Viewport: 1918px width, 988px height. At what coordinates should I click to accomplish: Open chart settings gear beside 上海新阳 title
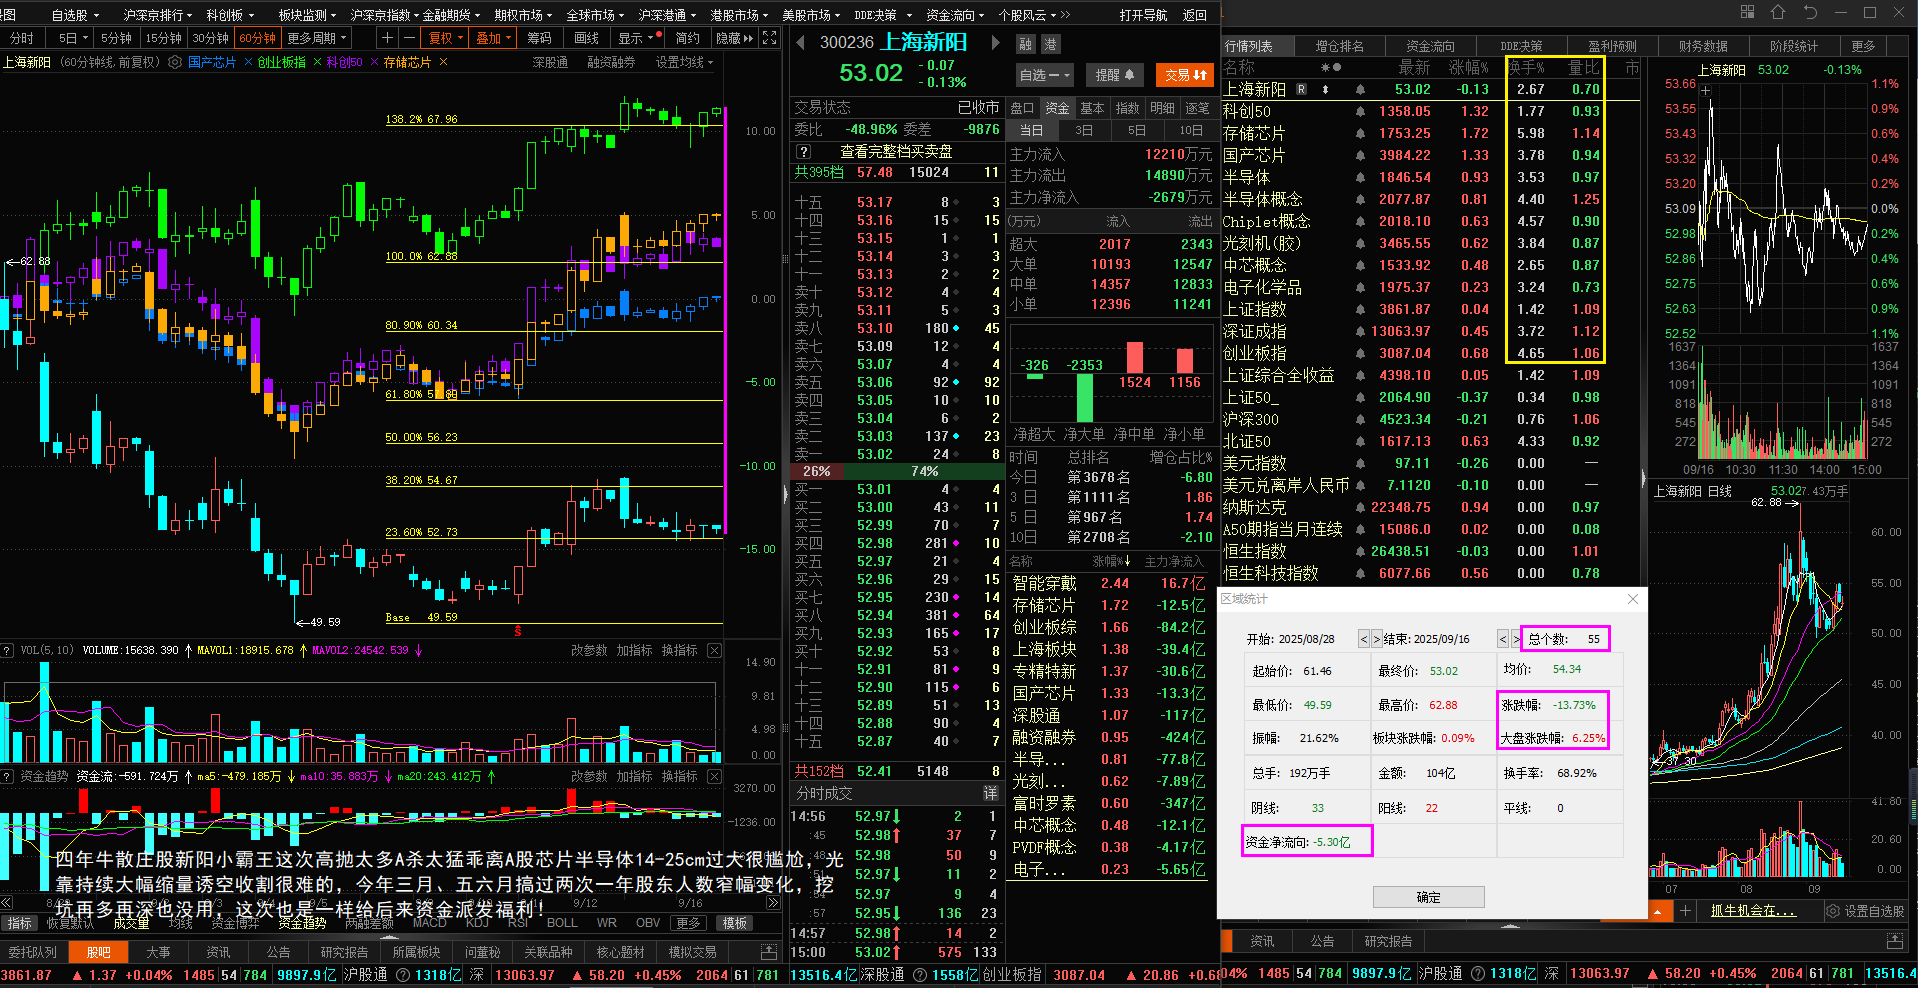pyautogui.click(x=174, y=62)
